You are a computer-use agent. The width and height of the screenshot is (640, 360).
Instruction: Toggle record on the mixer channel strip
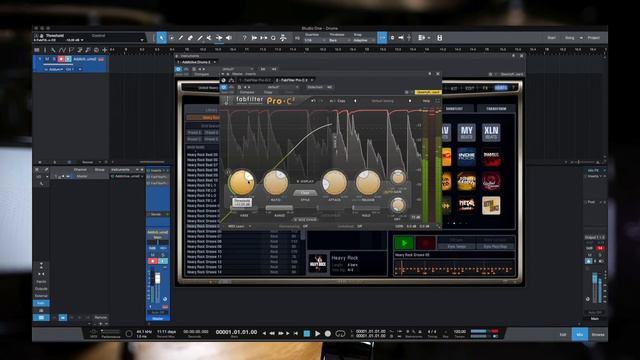coord(153,261)
